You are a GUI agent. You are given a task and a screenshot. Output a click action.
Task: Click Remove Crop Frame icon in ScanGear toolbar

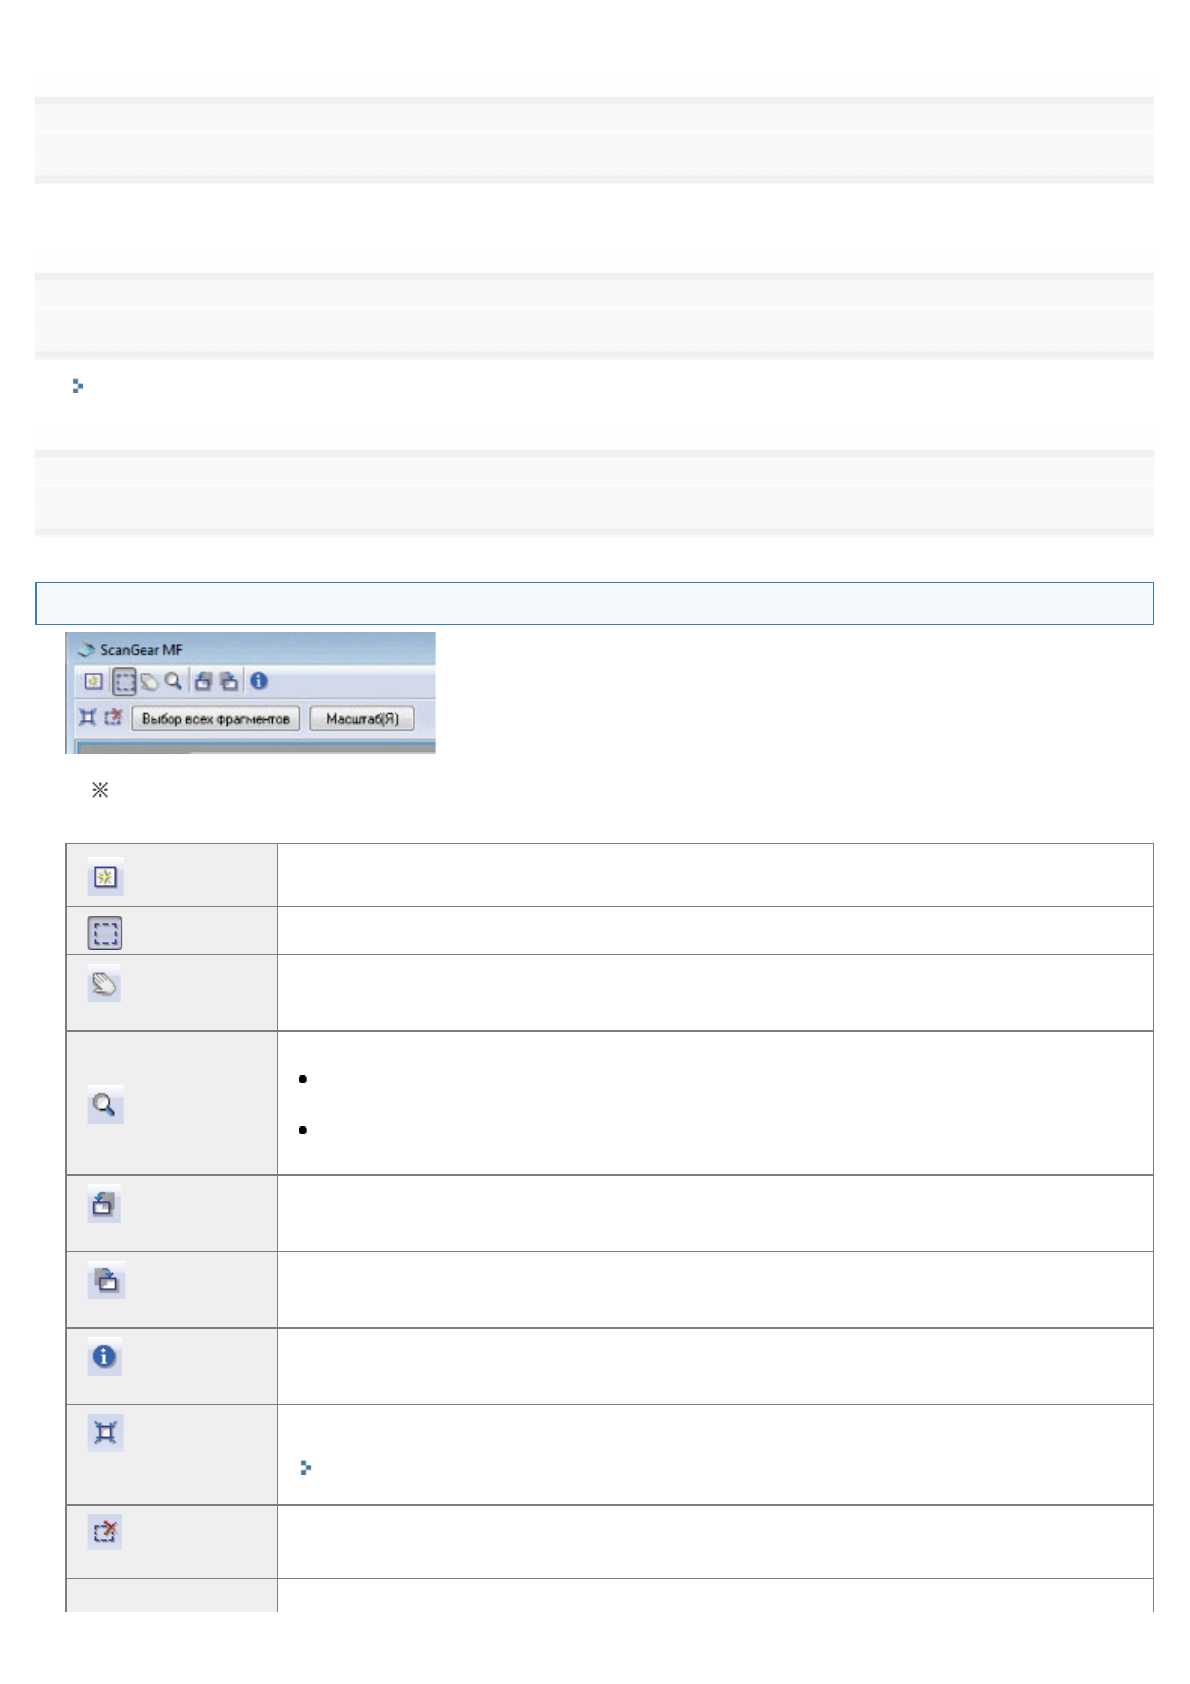pyautogui.click(x=113, y=717)
